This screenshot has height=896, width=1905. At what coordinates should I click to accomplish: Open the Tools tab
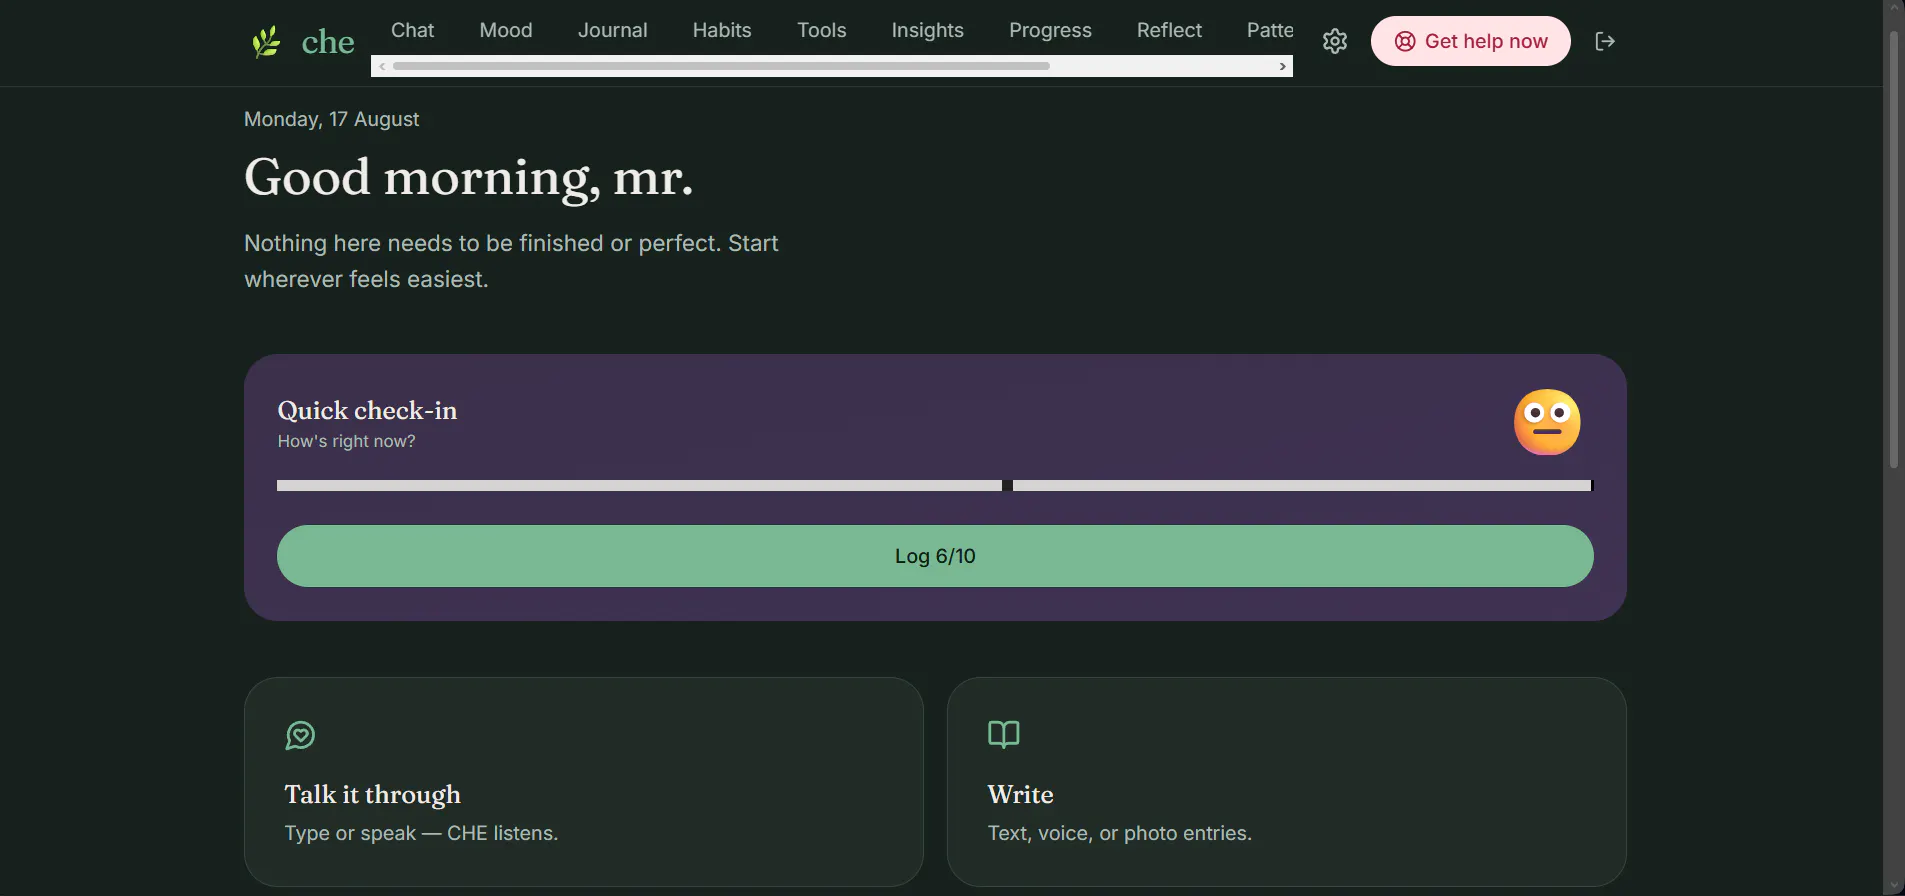822,30
